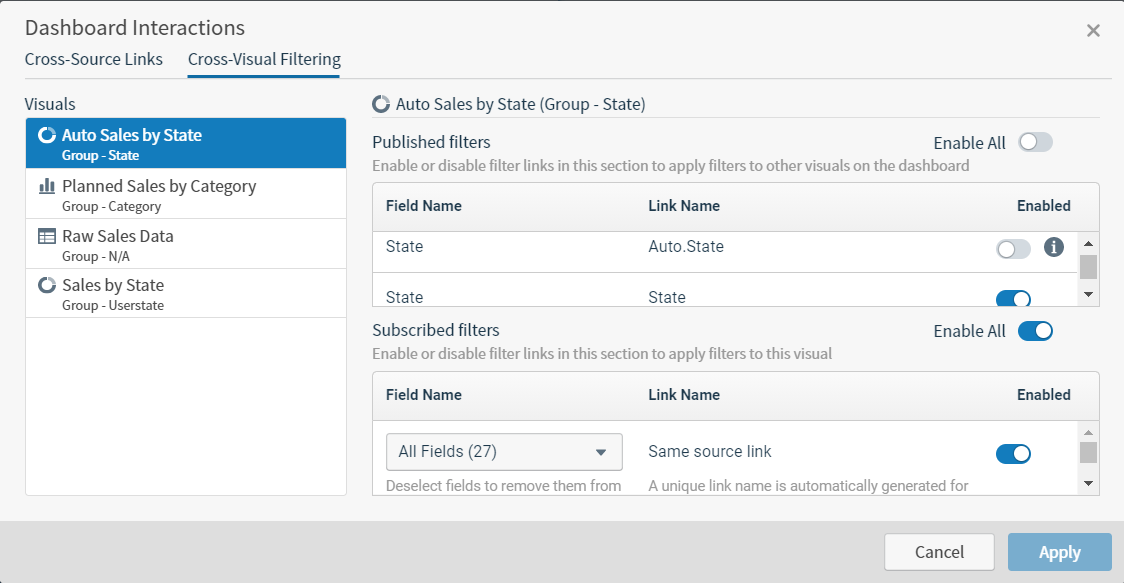Open the All Fields (27) dropdown
This screenshot has height=583, width=1124.
[504, 452]
